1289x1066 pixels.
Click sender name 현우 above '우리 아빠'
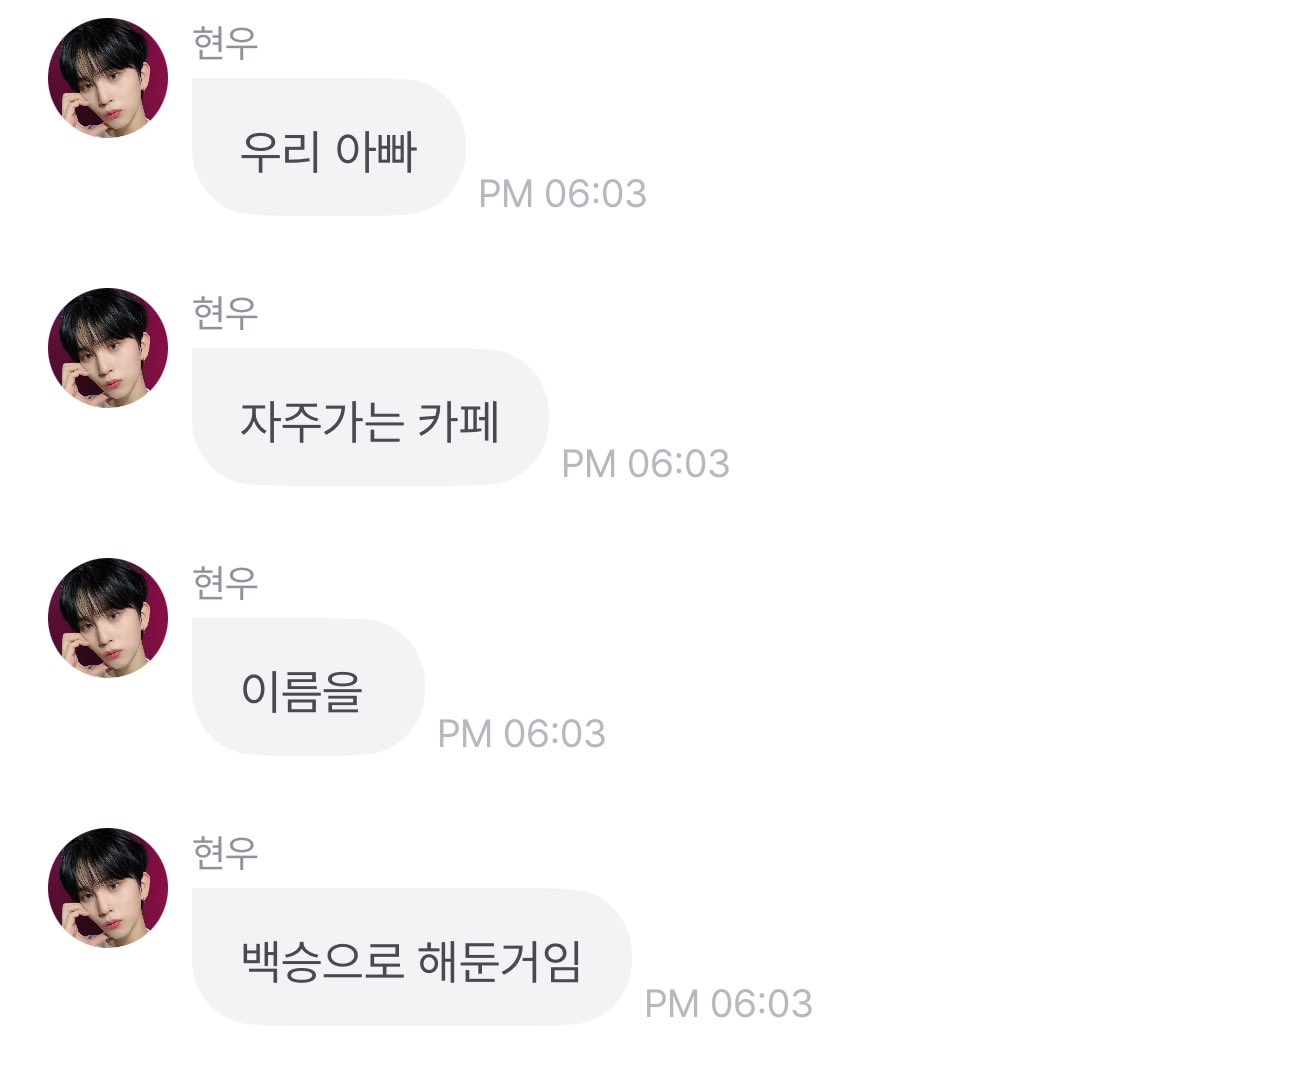pyautogui.click(x=225, y=43)
